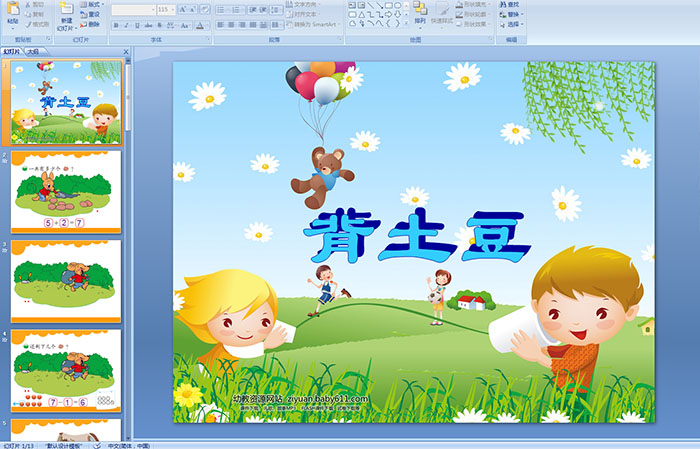The width and height of the screenshot is (700, 449).
Task: Toggle Strikethrough (abc) formatting
Action: pyautogui.click(x=148, y=25)
